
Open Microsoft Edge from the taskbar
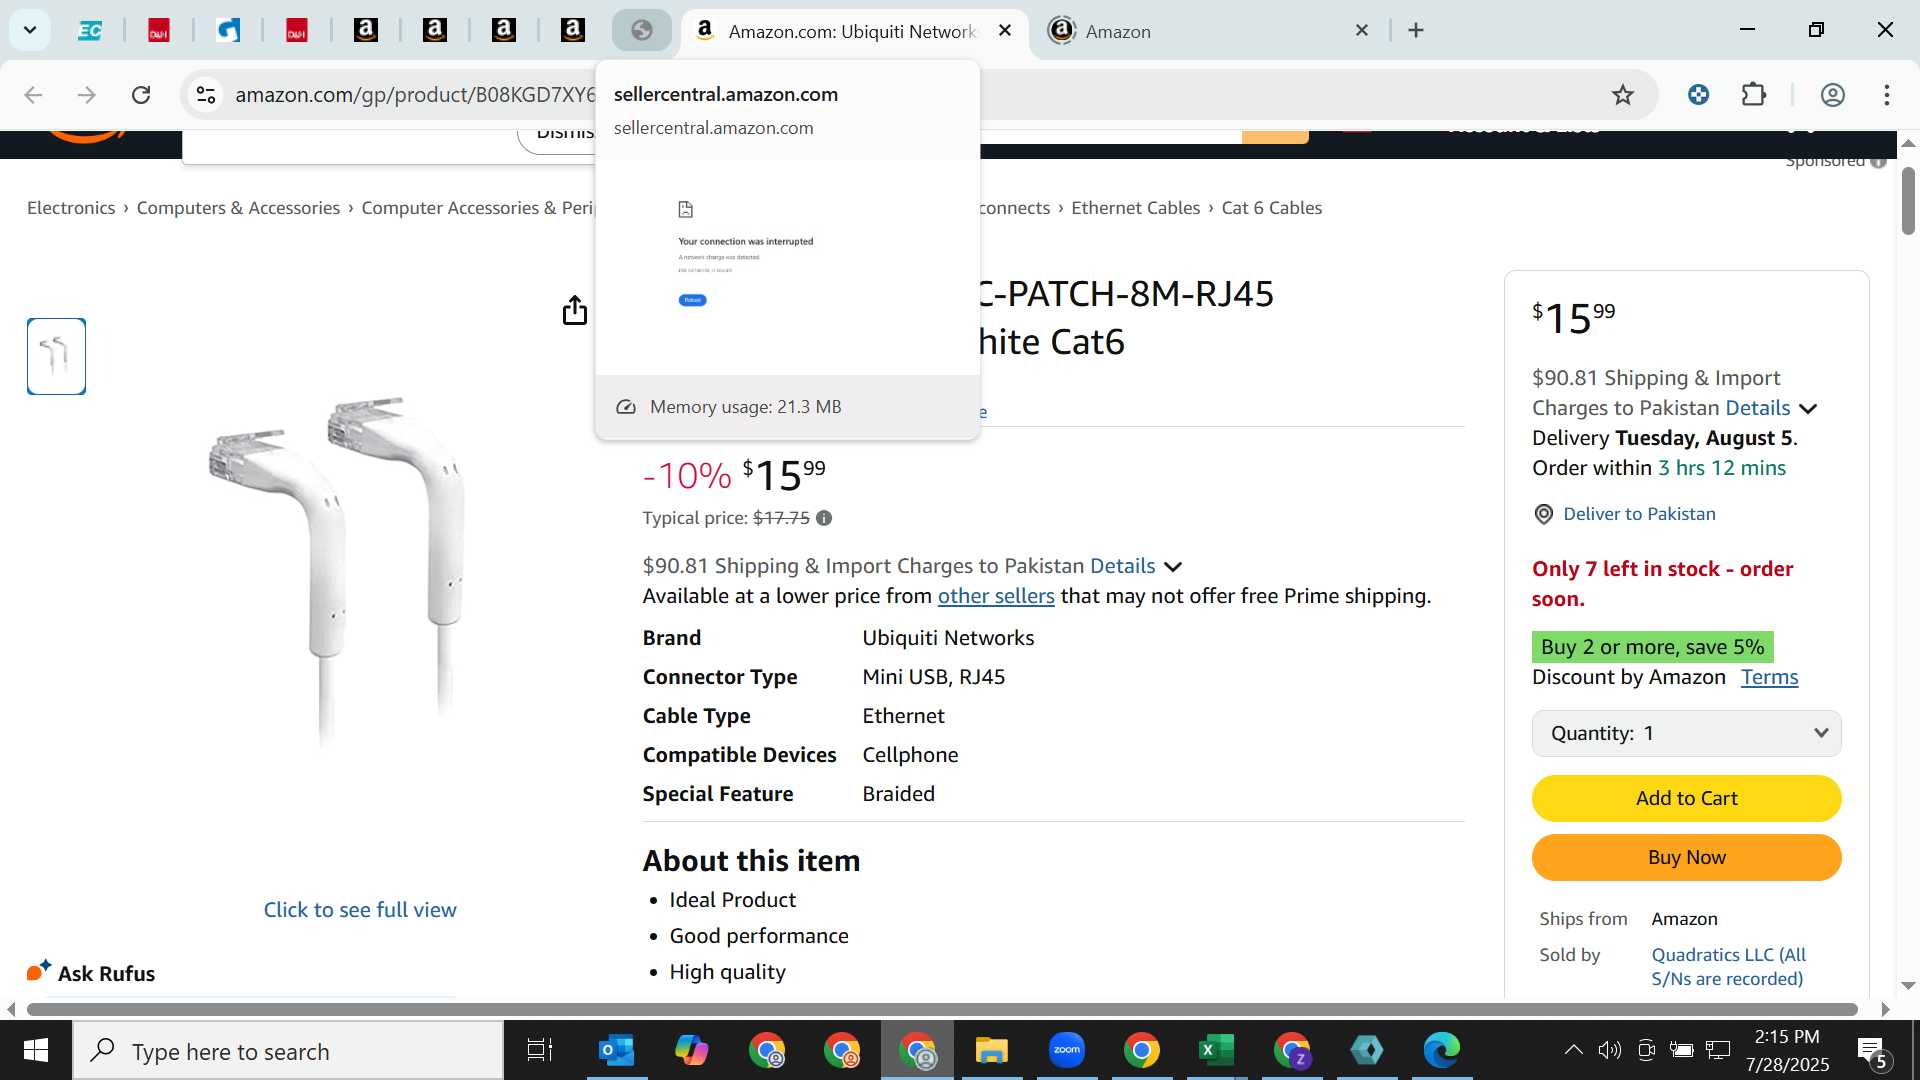point(1442,1051)
